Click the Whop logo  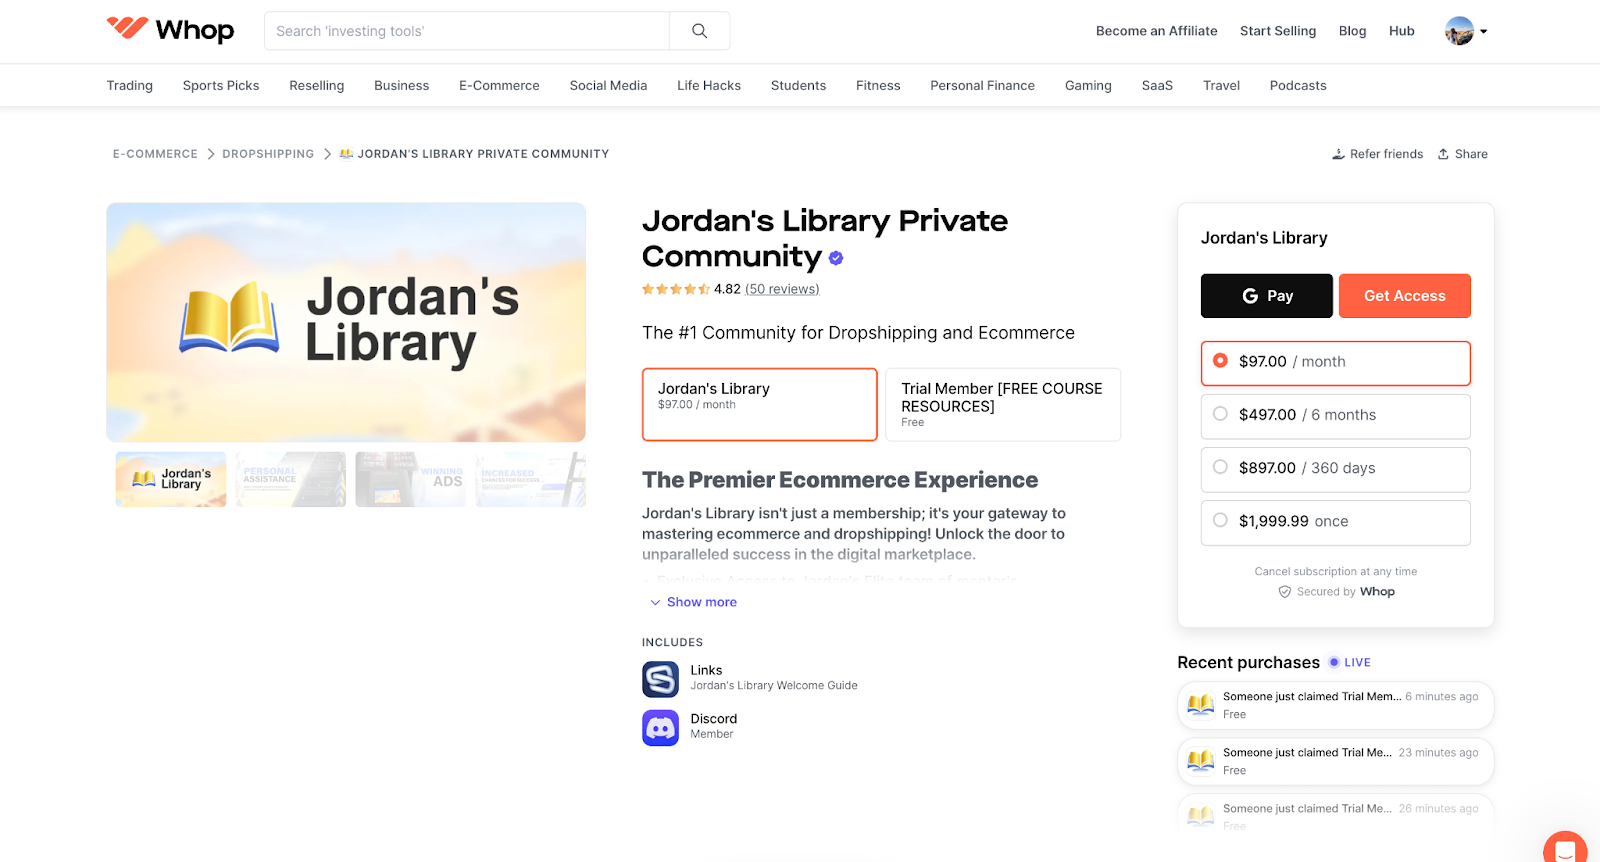(x=170, y=30)
